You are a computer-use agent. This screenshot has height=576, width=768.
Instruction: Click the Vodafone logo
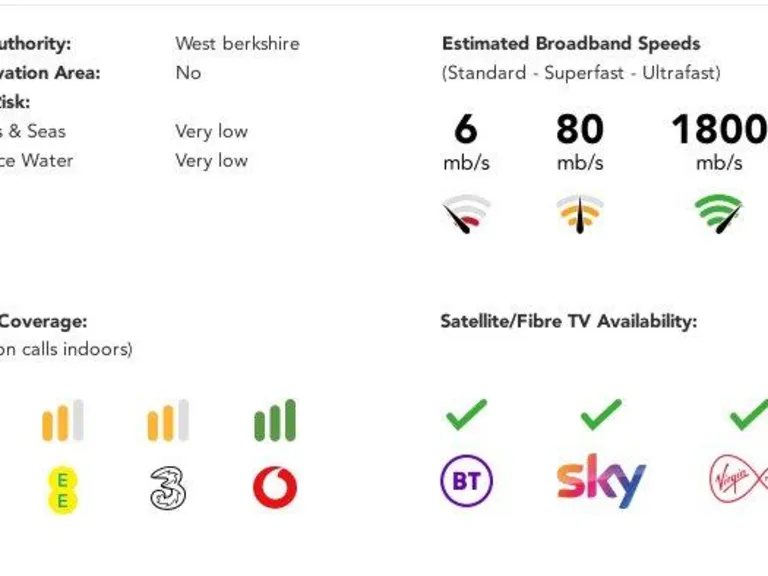[x=275, y=488]
